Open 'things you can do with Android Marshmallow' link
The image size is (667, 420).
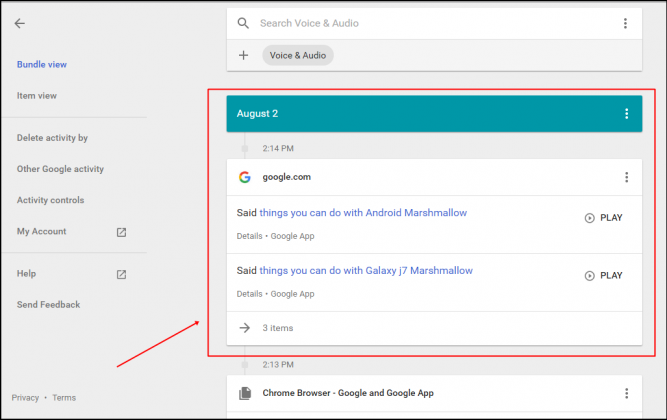[363, 213]
